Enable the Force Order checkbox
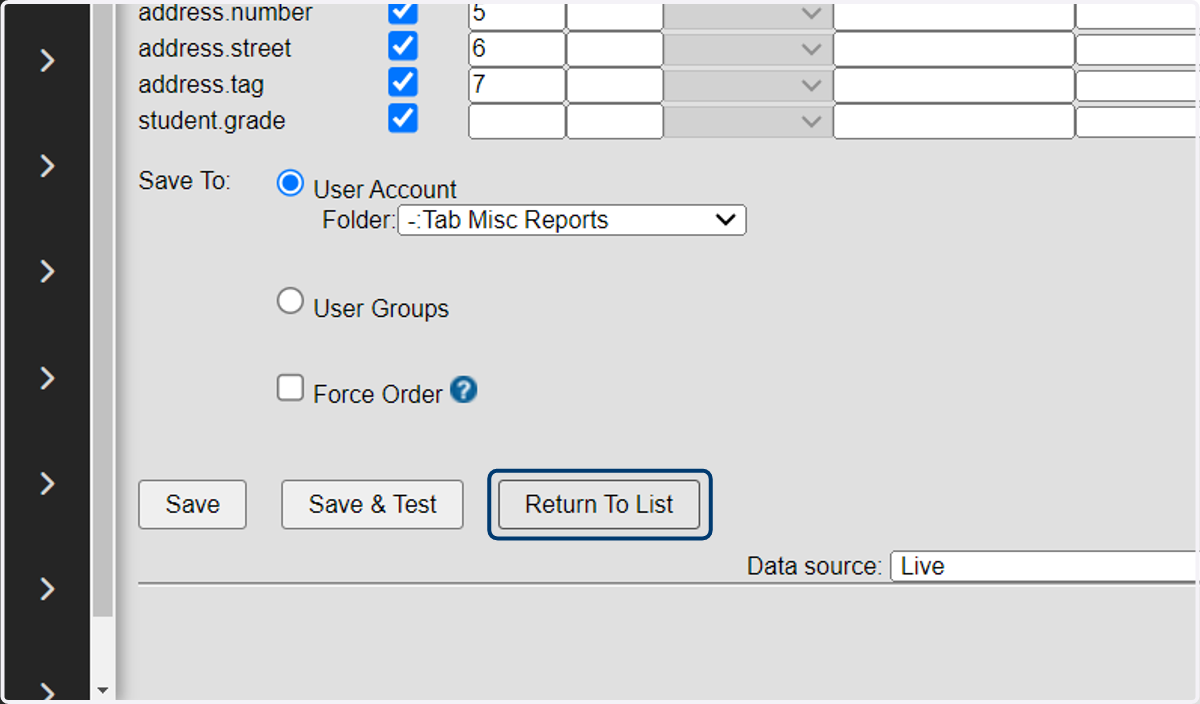This screenshot has width=1200, height=704. [290, 388]
